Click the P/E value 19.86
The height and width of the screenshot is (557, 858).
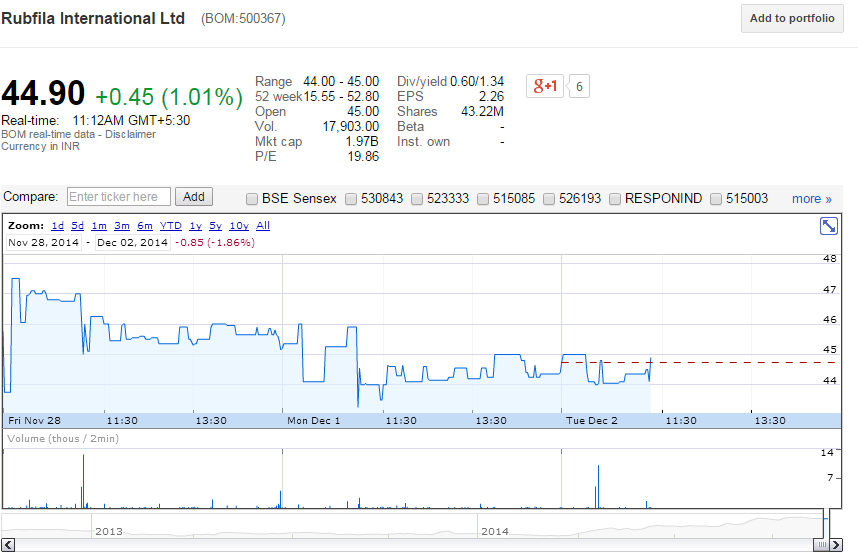tap(363, 156)
